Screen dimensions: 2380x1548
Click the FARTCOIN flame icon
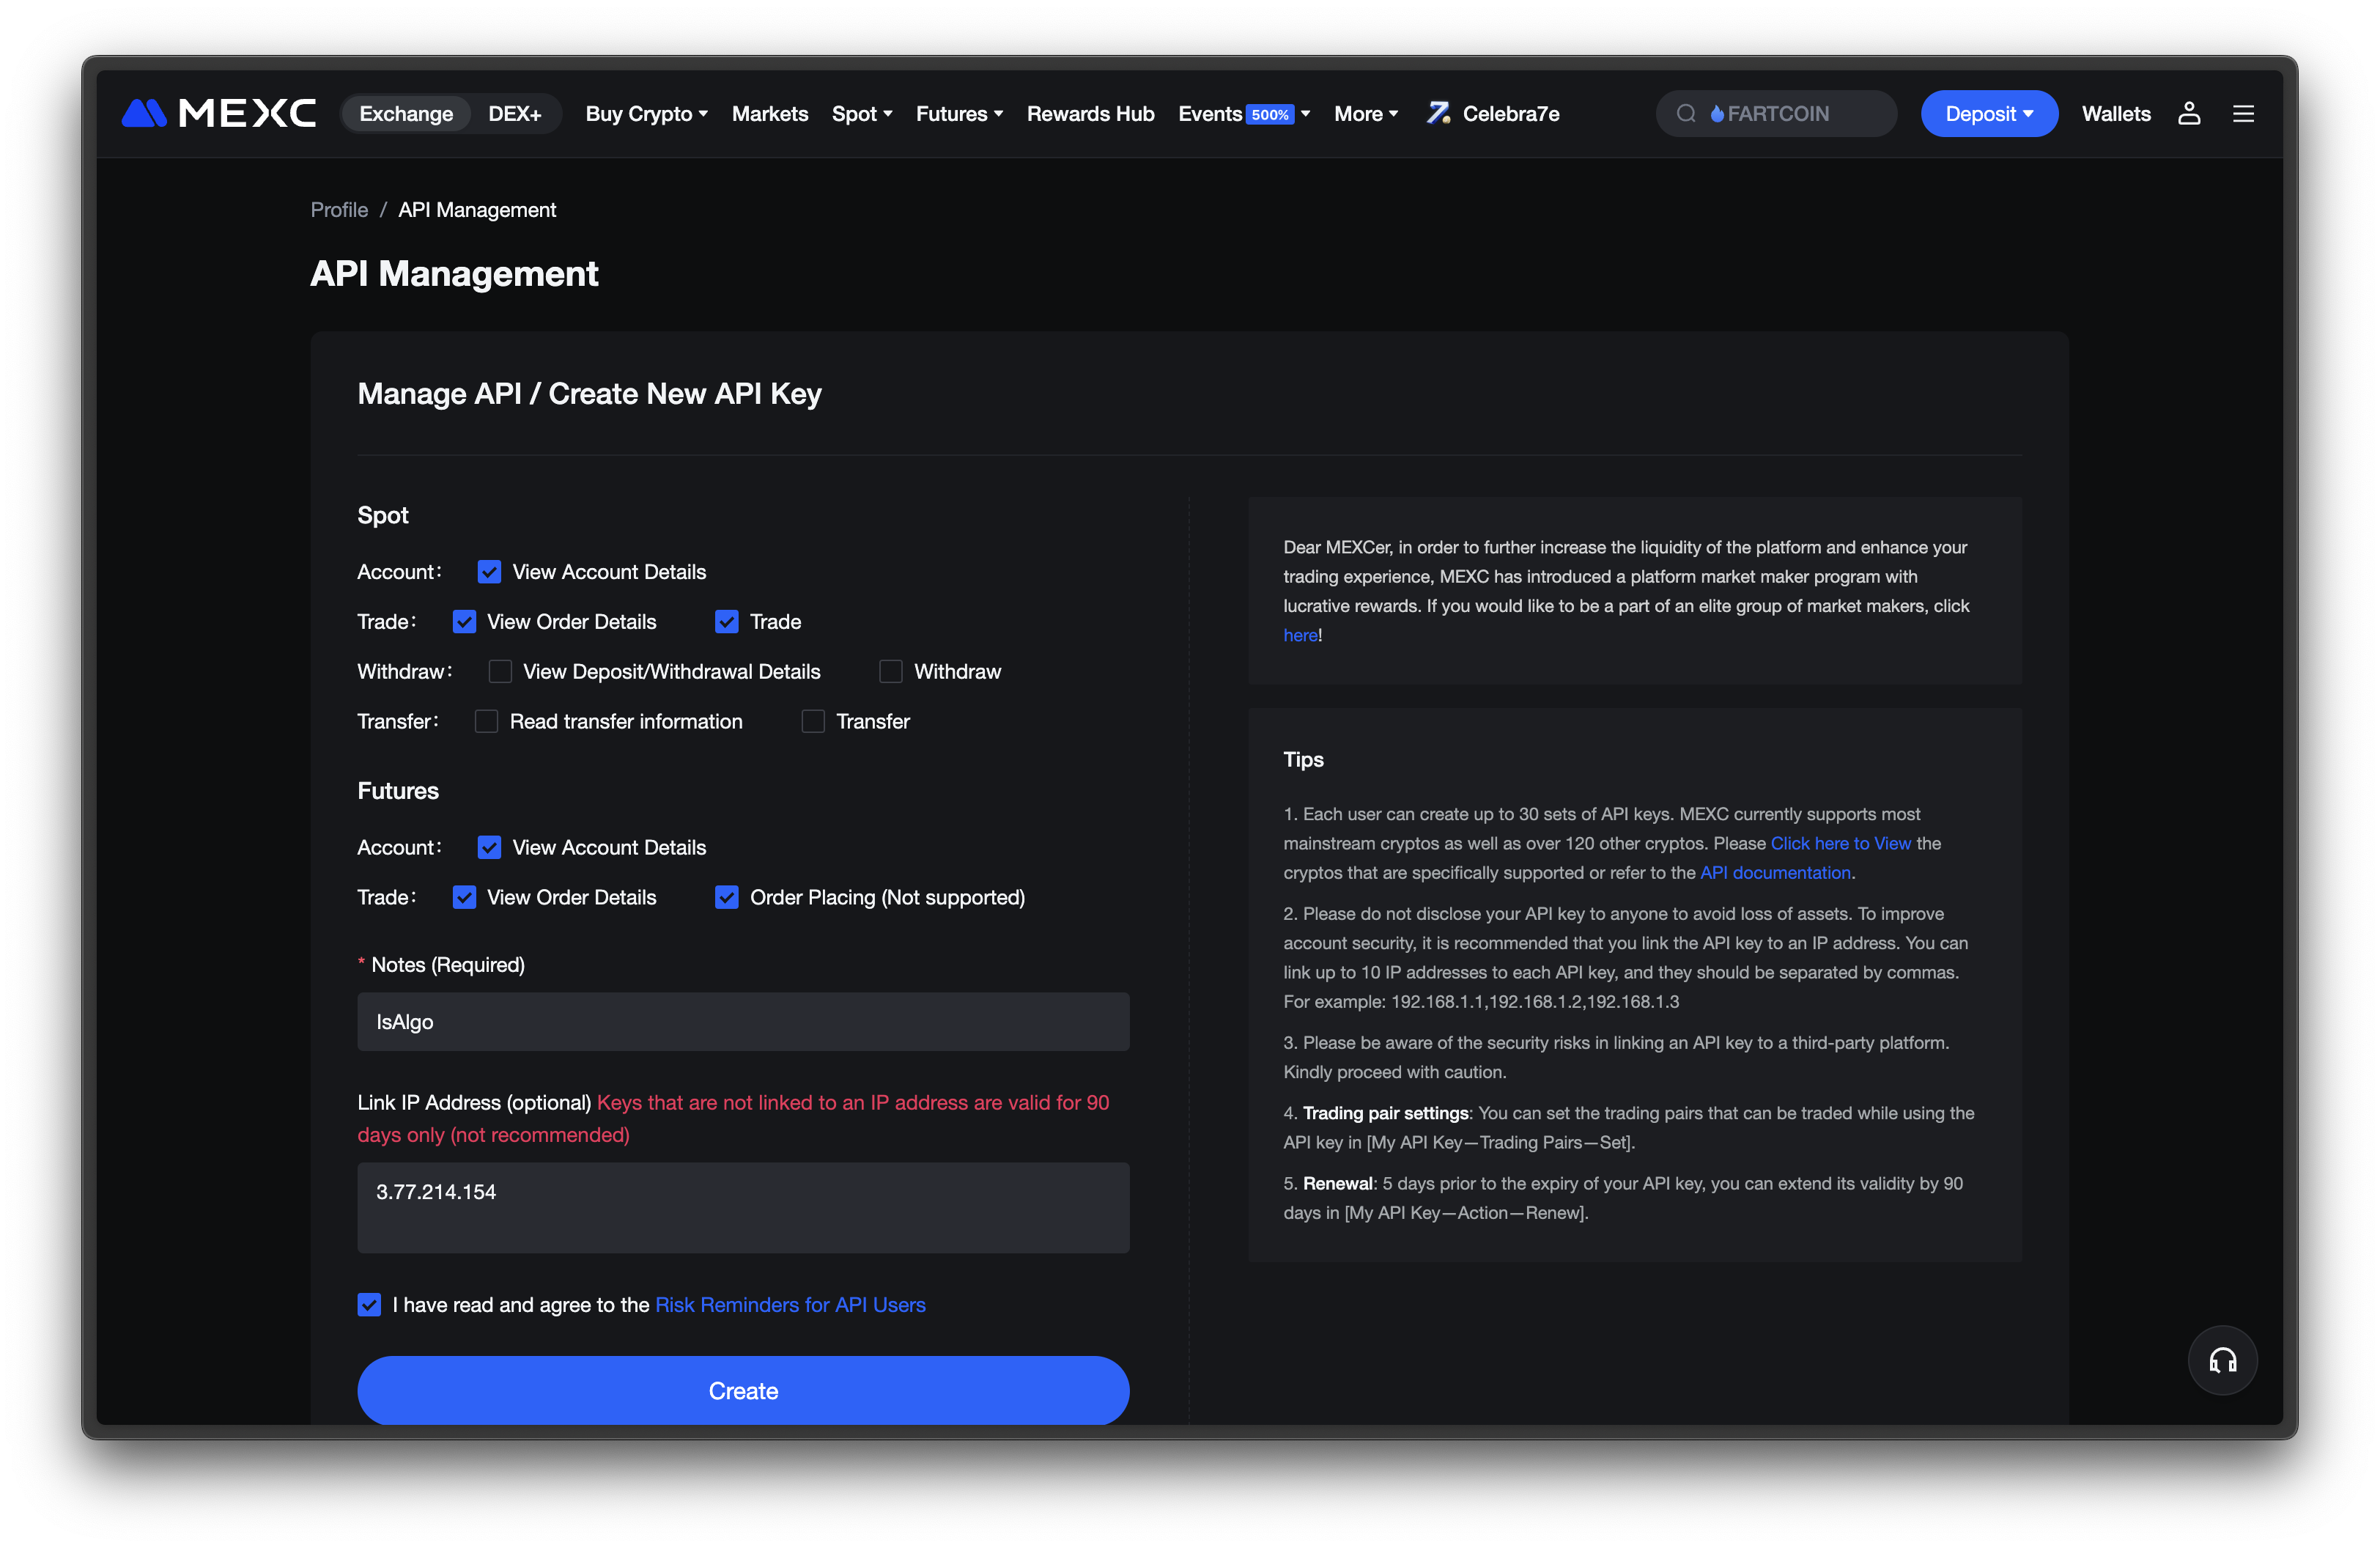click(x=1717, y=114)
